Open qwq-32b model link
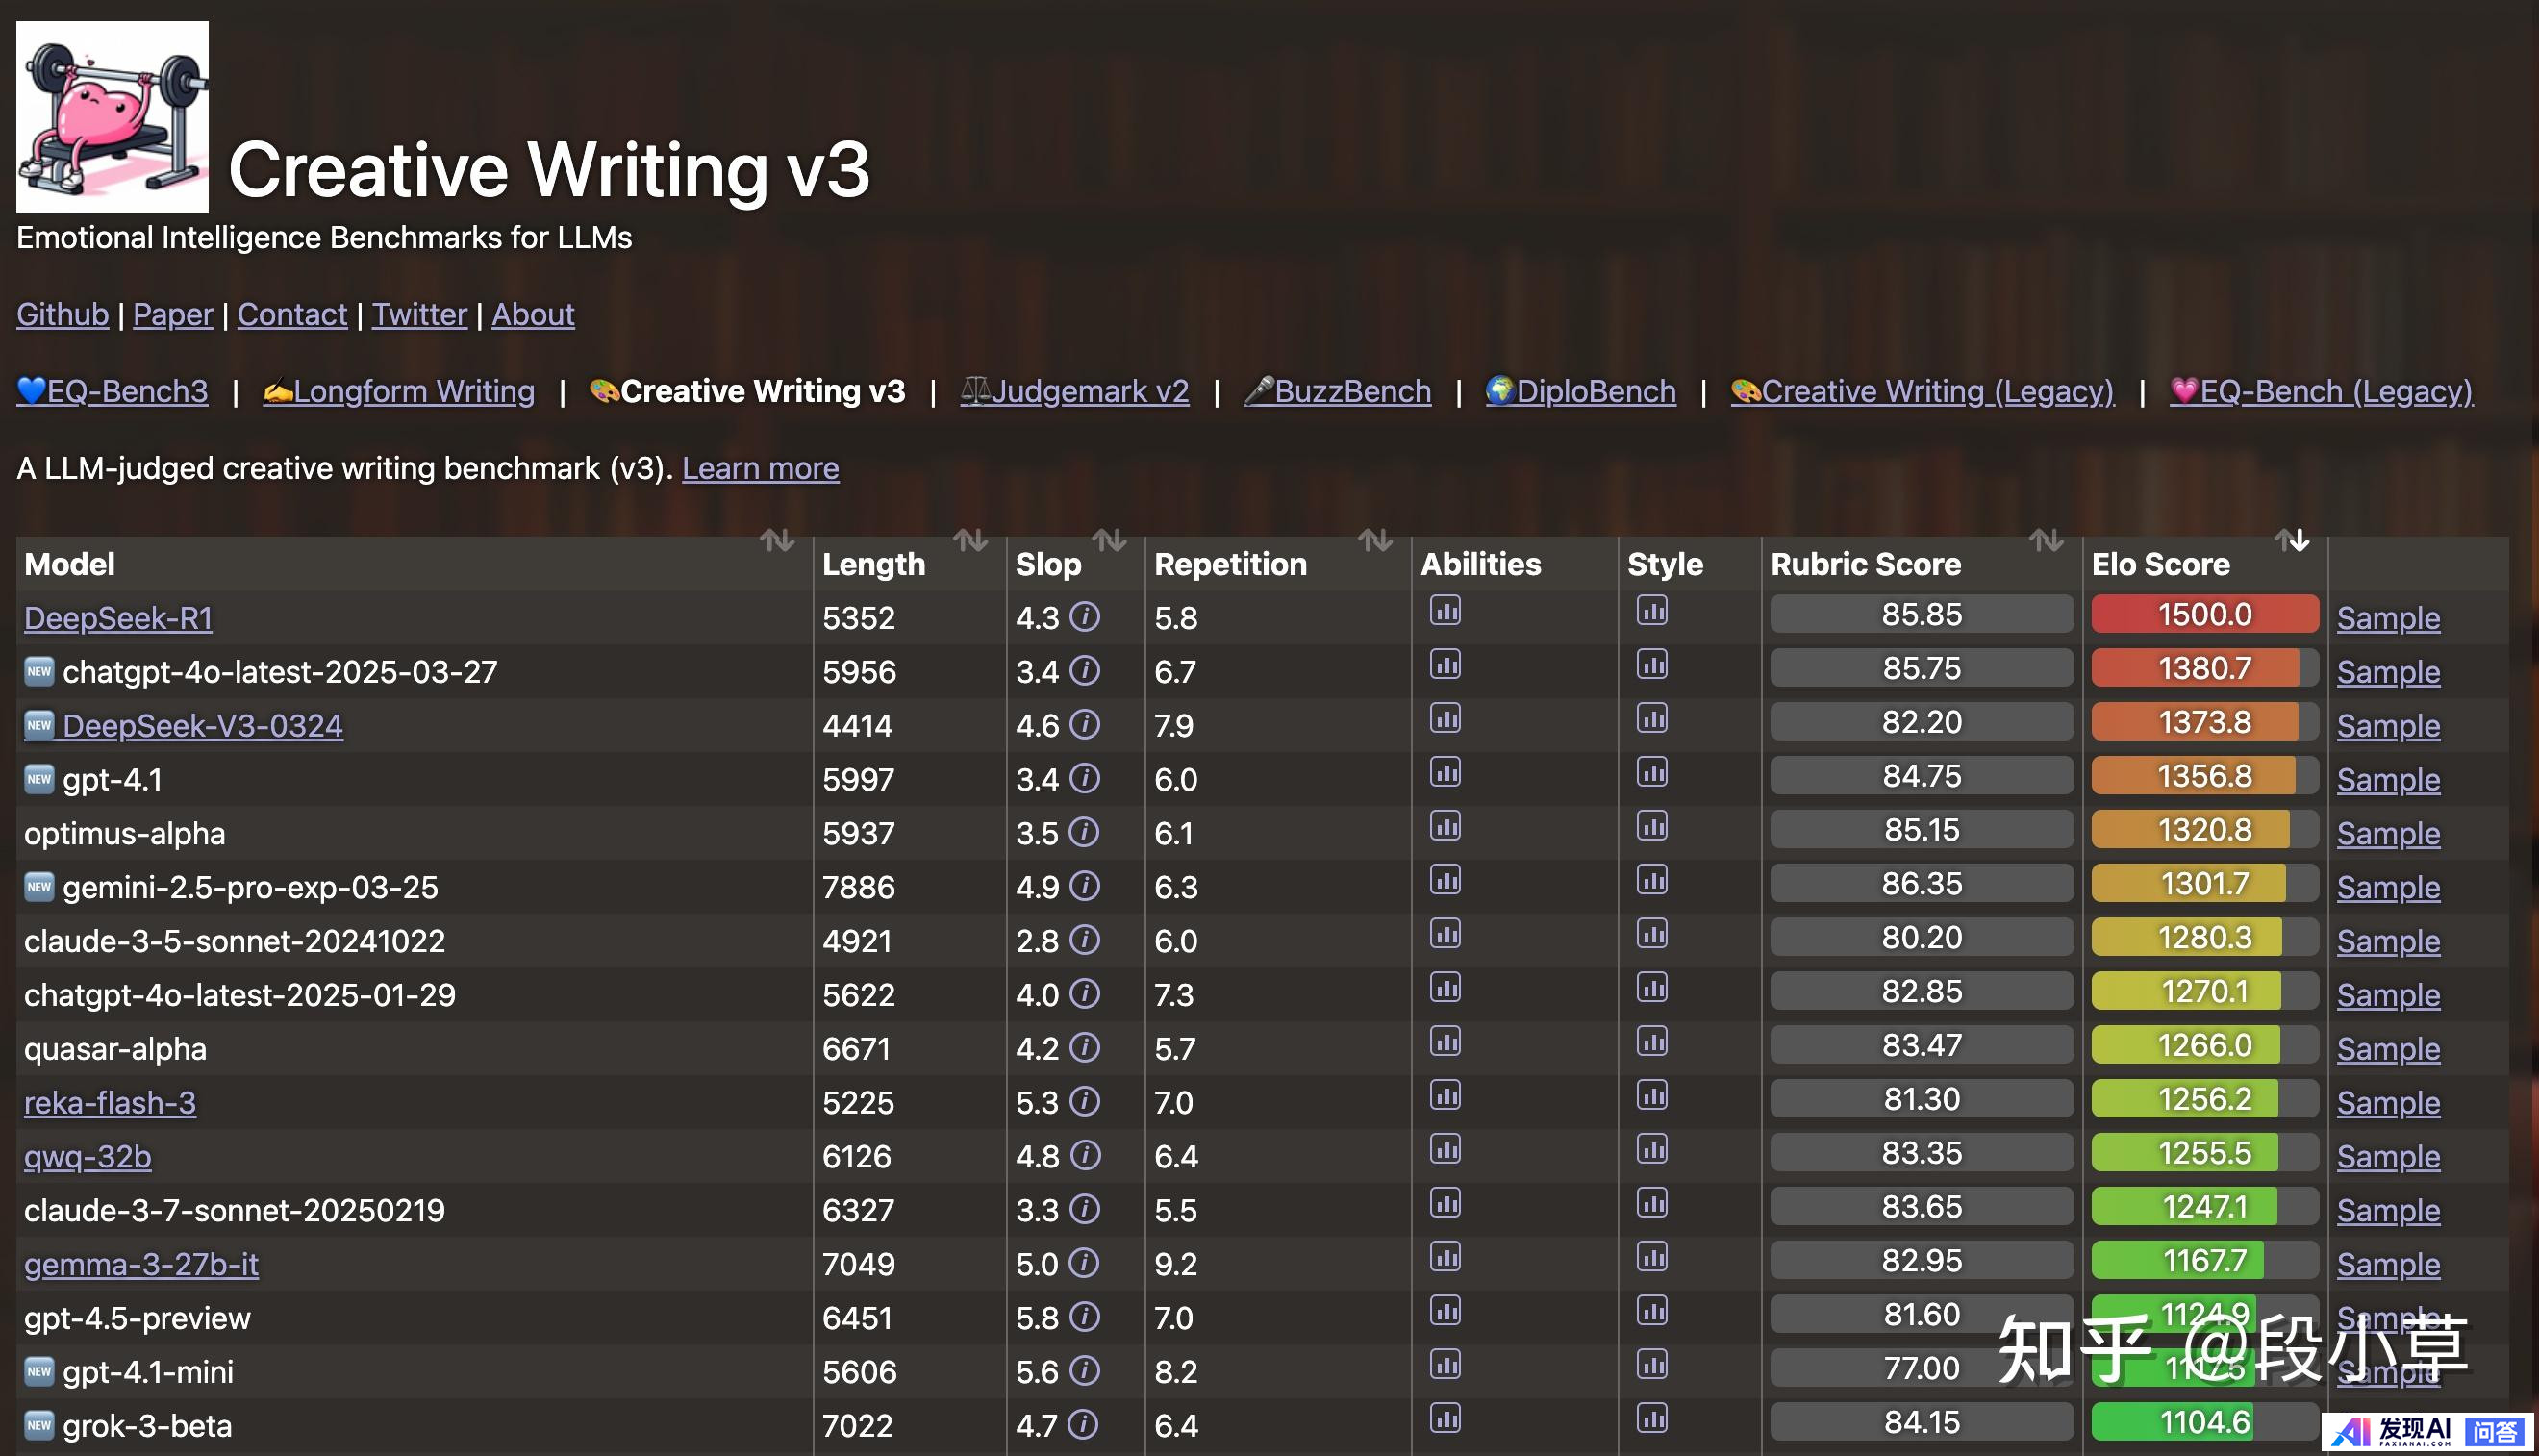 (x=88, y=1157)
